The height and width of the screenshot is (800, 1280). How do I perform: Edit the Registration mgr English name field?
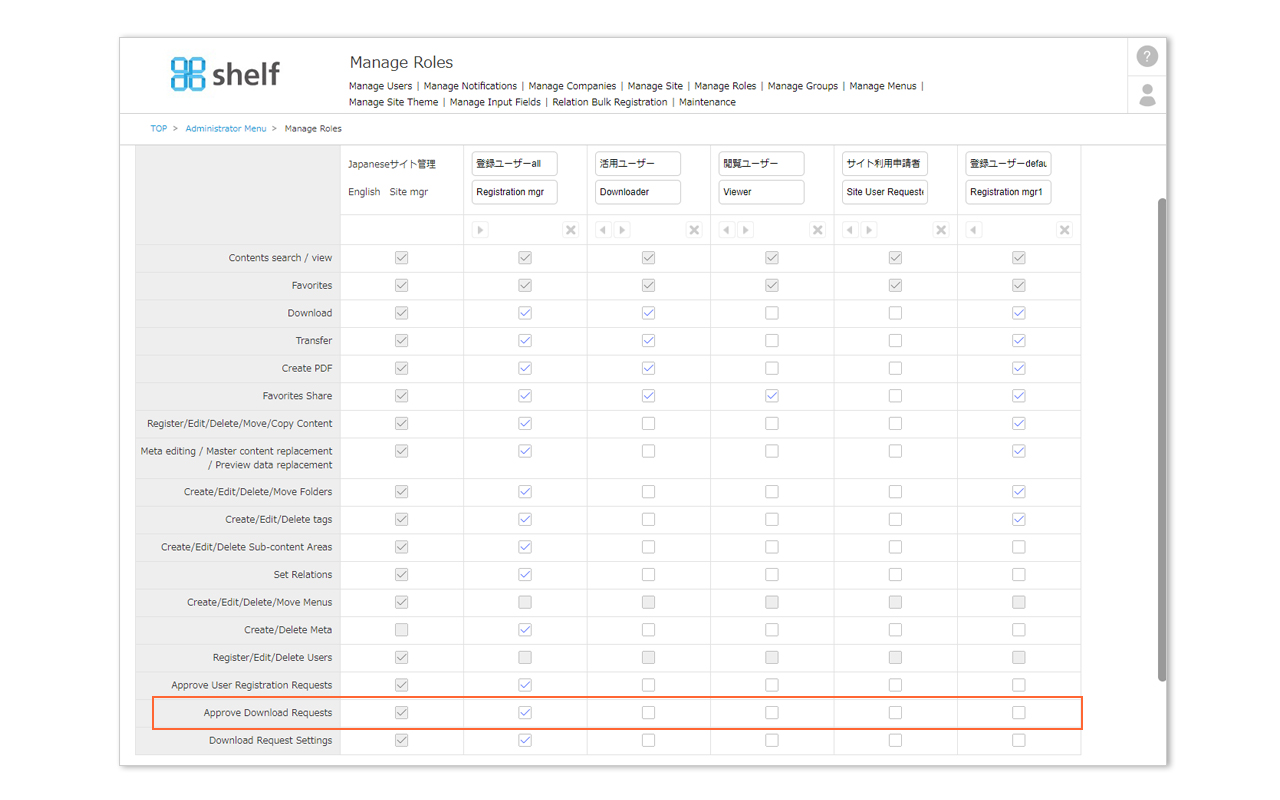pyautogui.click(x=514, y=192)
